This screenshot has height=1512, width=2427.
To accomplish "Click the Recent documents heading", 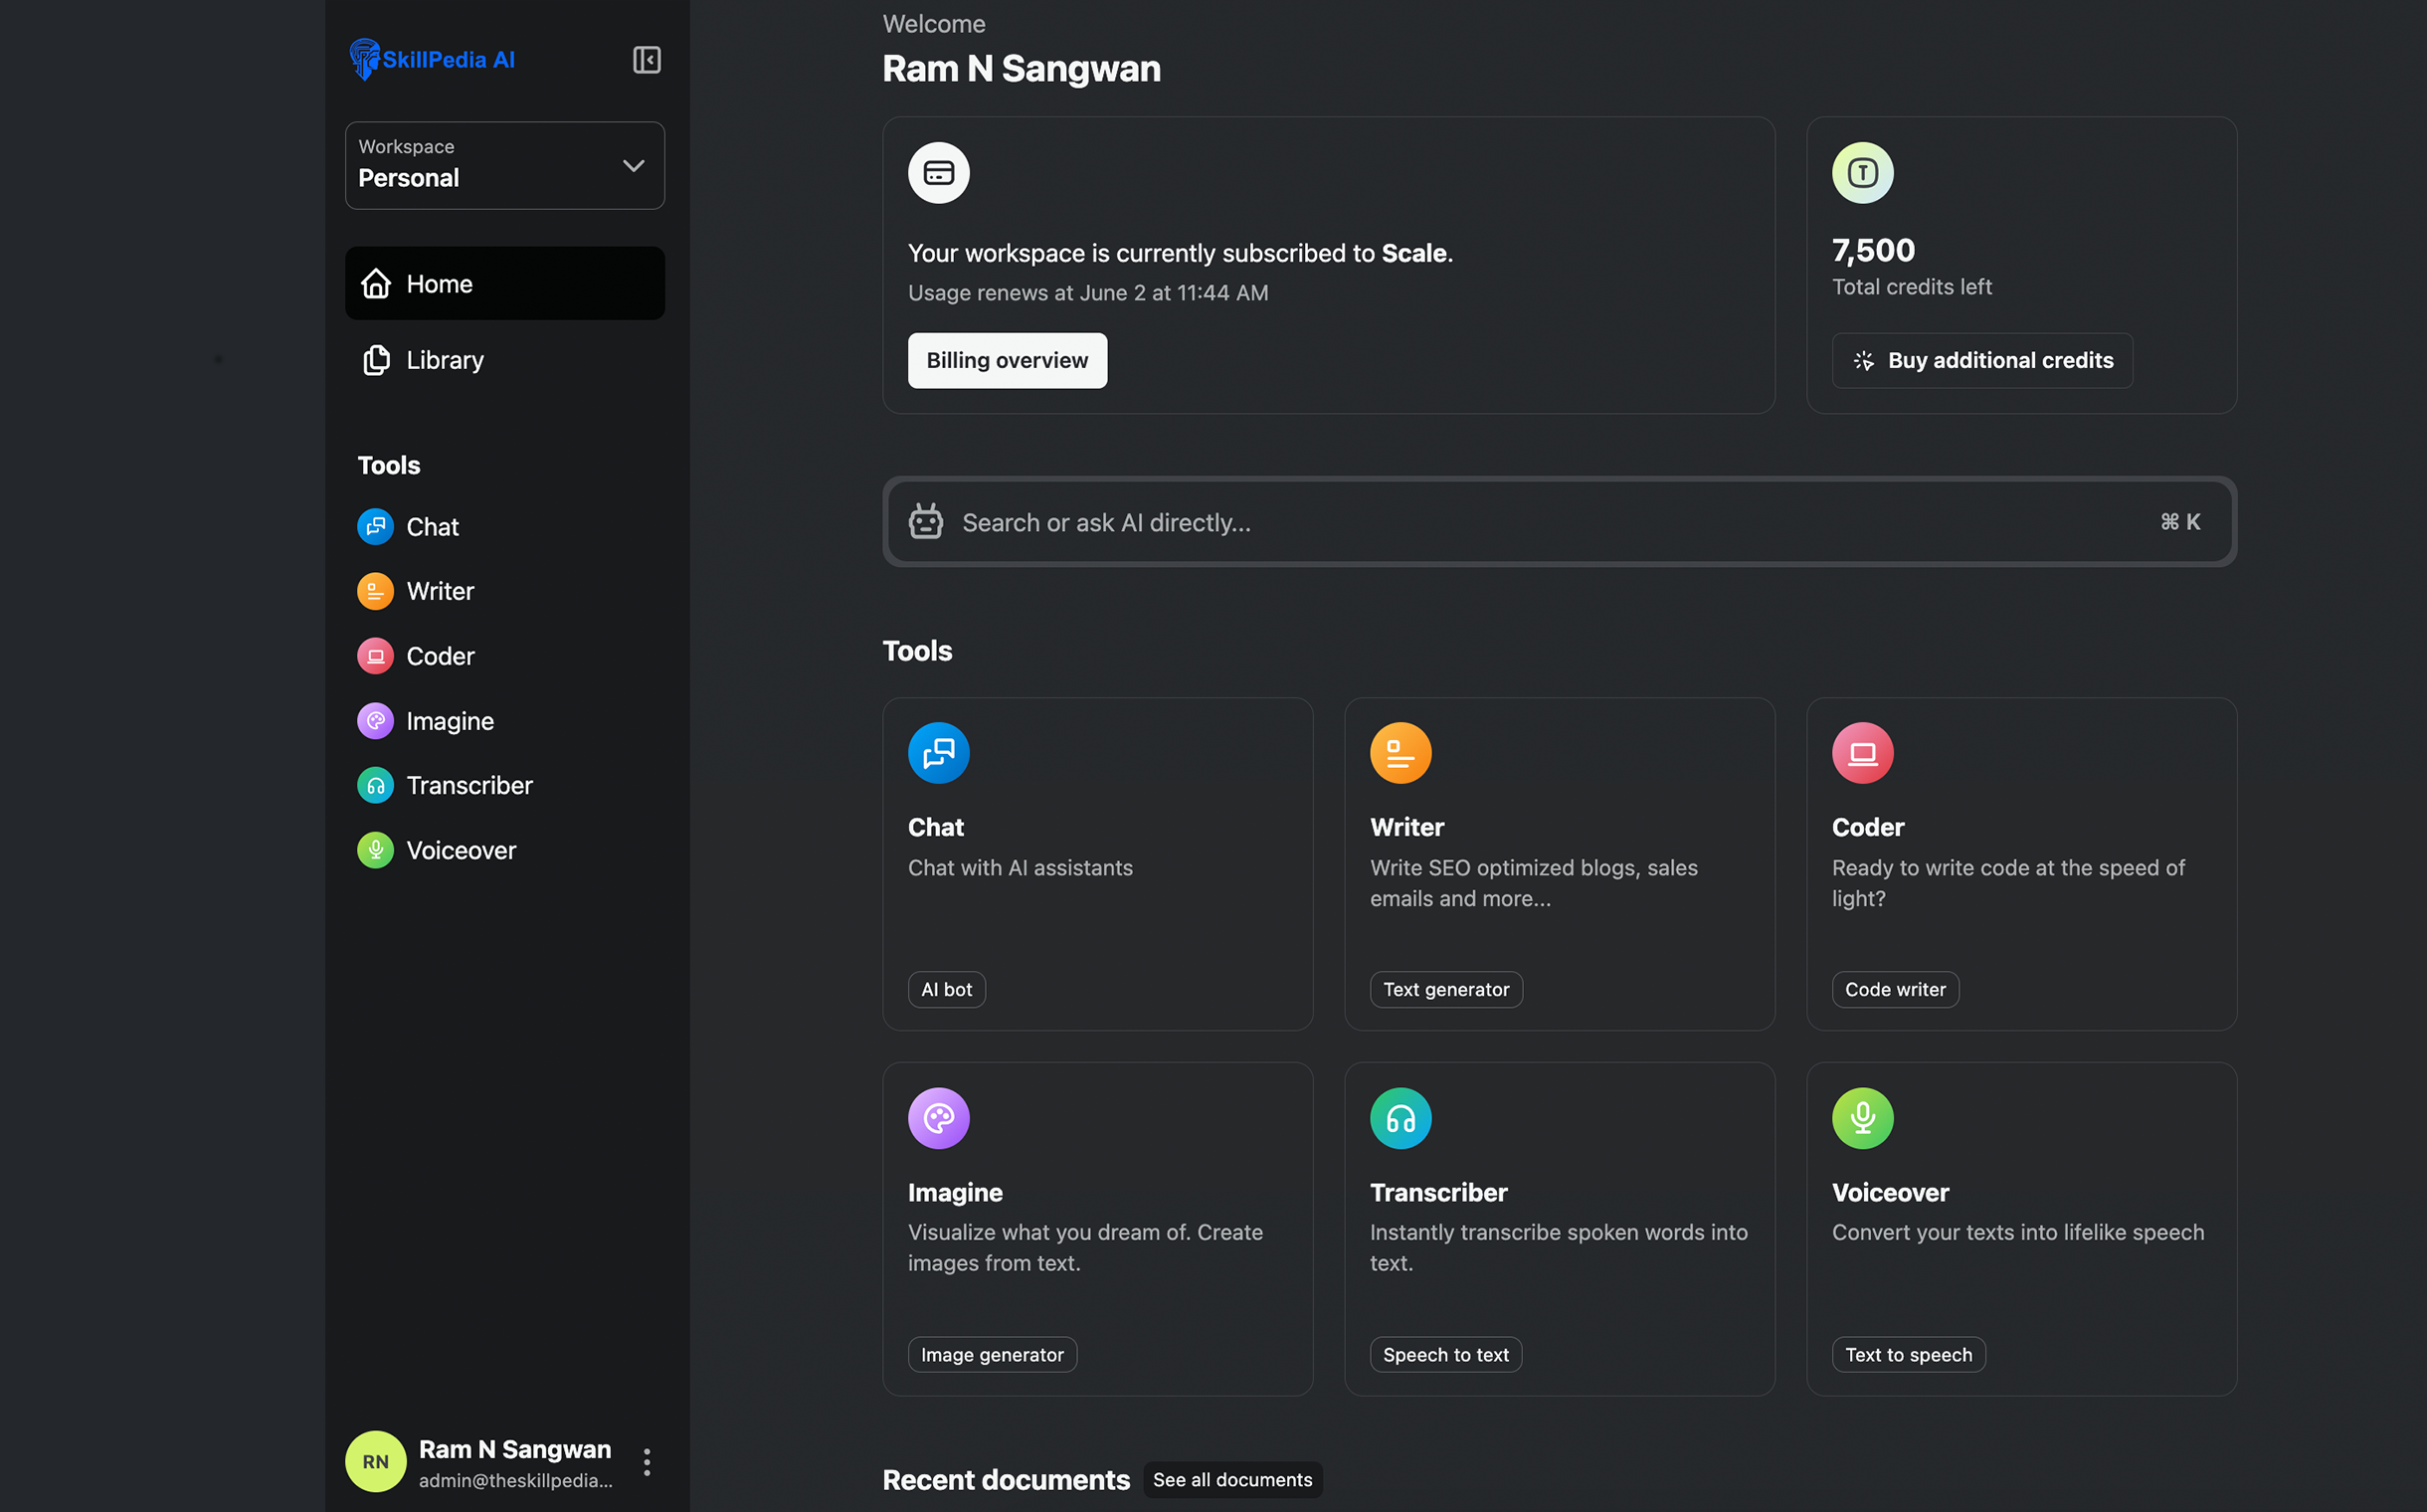I will tap(1005, 1480).
